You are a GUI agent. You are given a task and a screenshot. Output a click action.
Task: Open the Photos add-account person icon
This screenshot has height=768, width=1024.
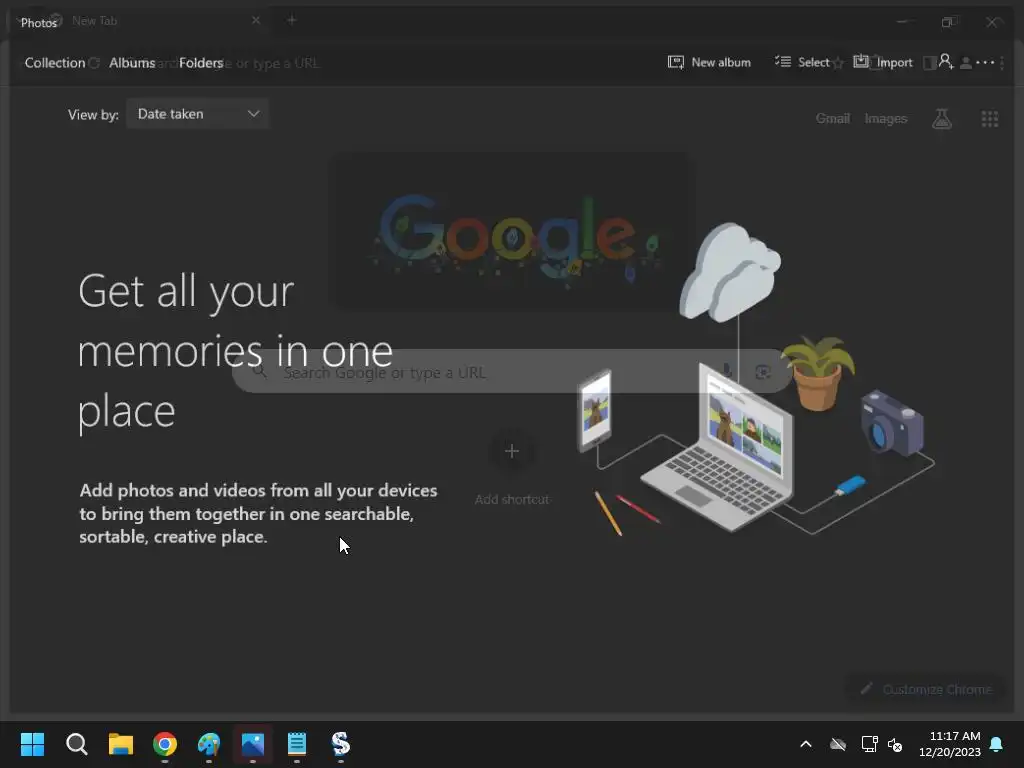[x=946, y=63]
